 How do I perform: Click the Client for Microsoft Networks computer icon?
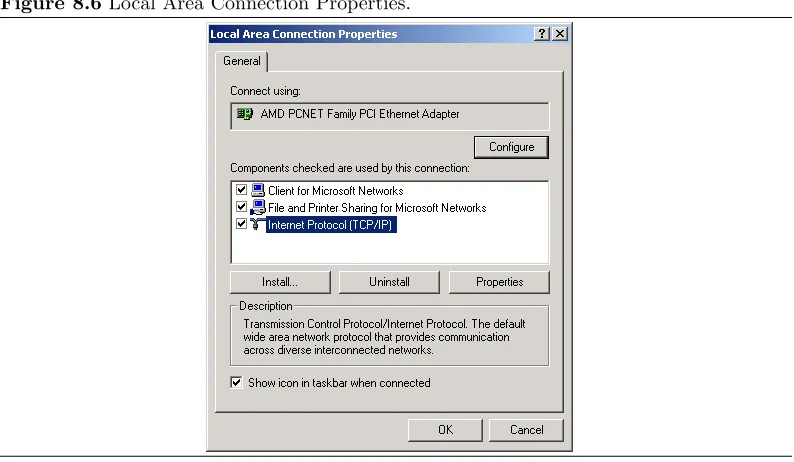click(258, 190)
